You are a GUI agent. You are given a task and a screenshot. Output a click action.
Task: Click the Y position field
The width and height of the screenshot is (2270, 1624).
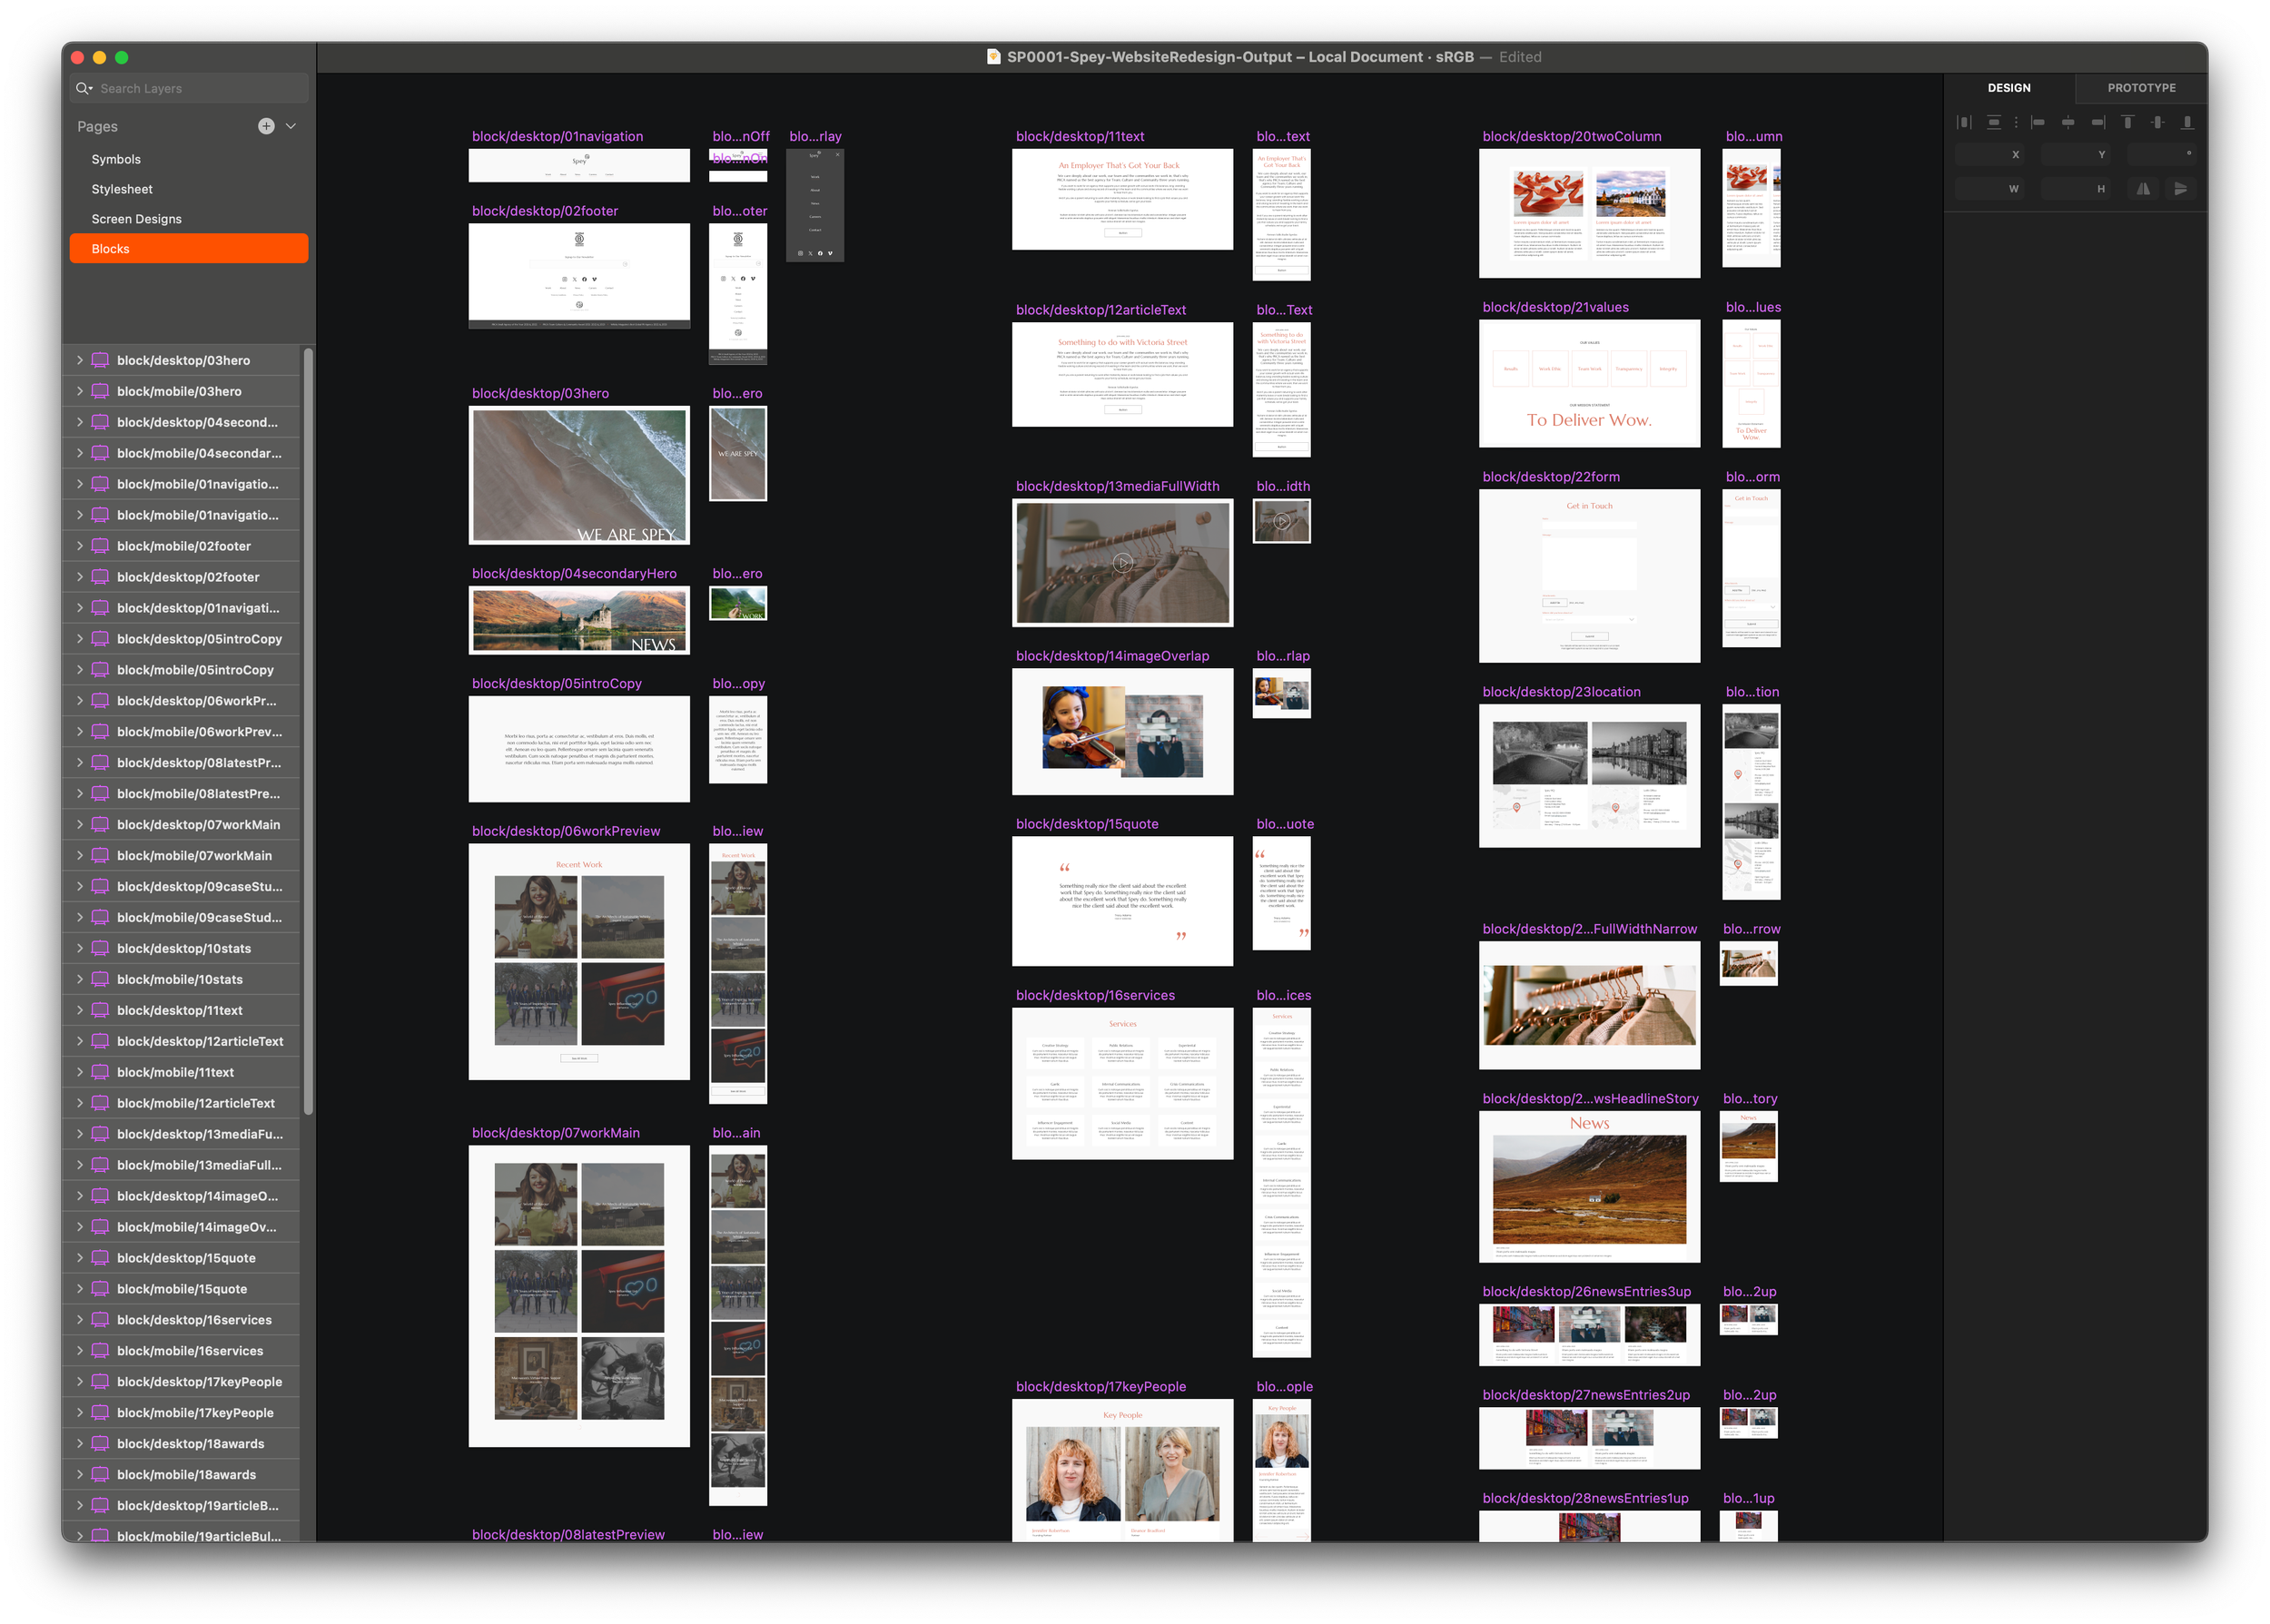(2078, 154)
